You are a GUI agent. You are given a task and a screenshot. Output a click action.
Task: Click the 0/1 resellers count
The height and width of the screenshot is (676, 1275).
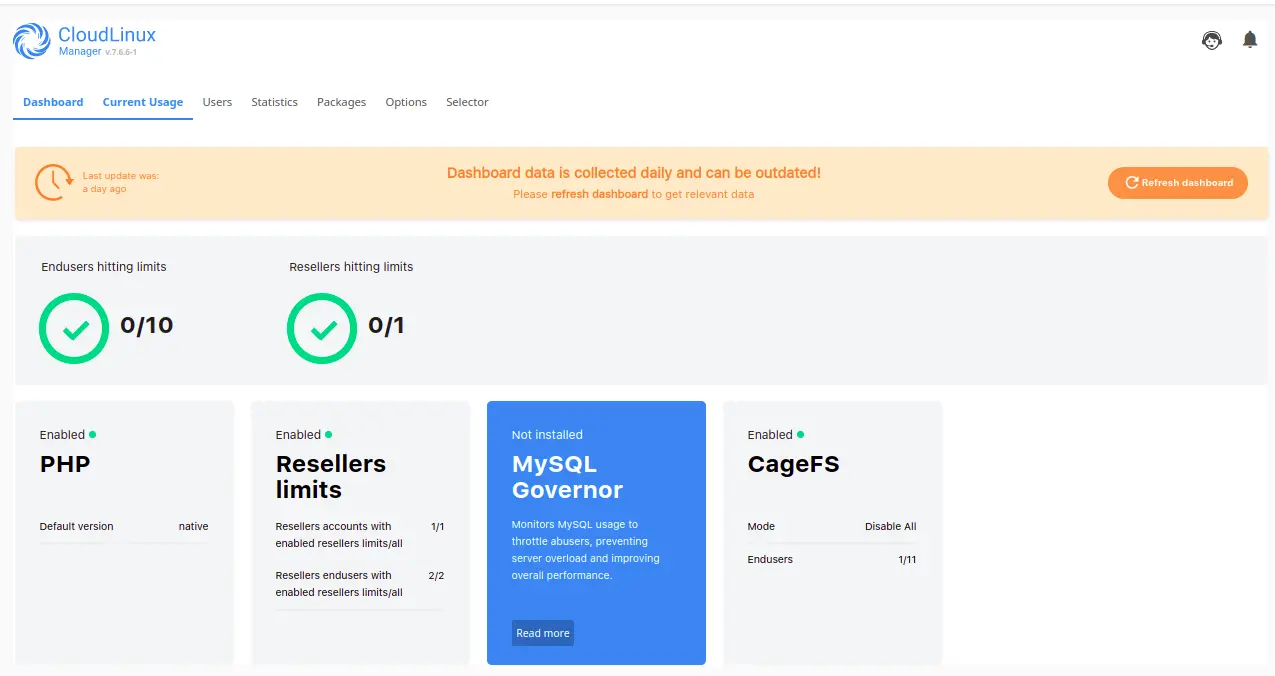tap(386, 326)
